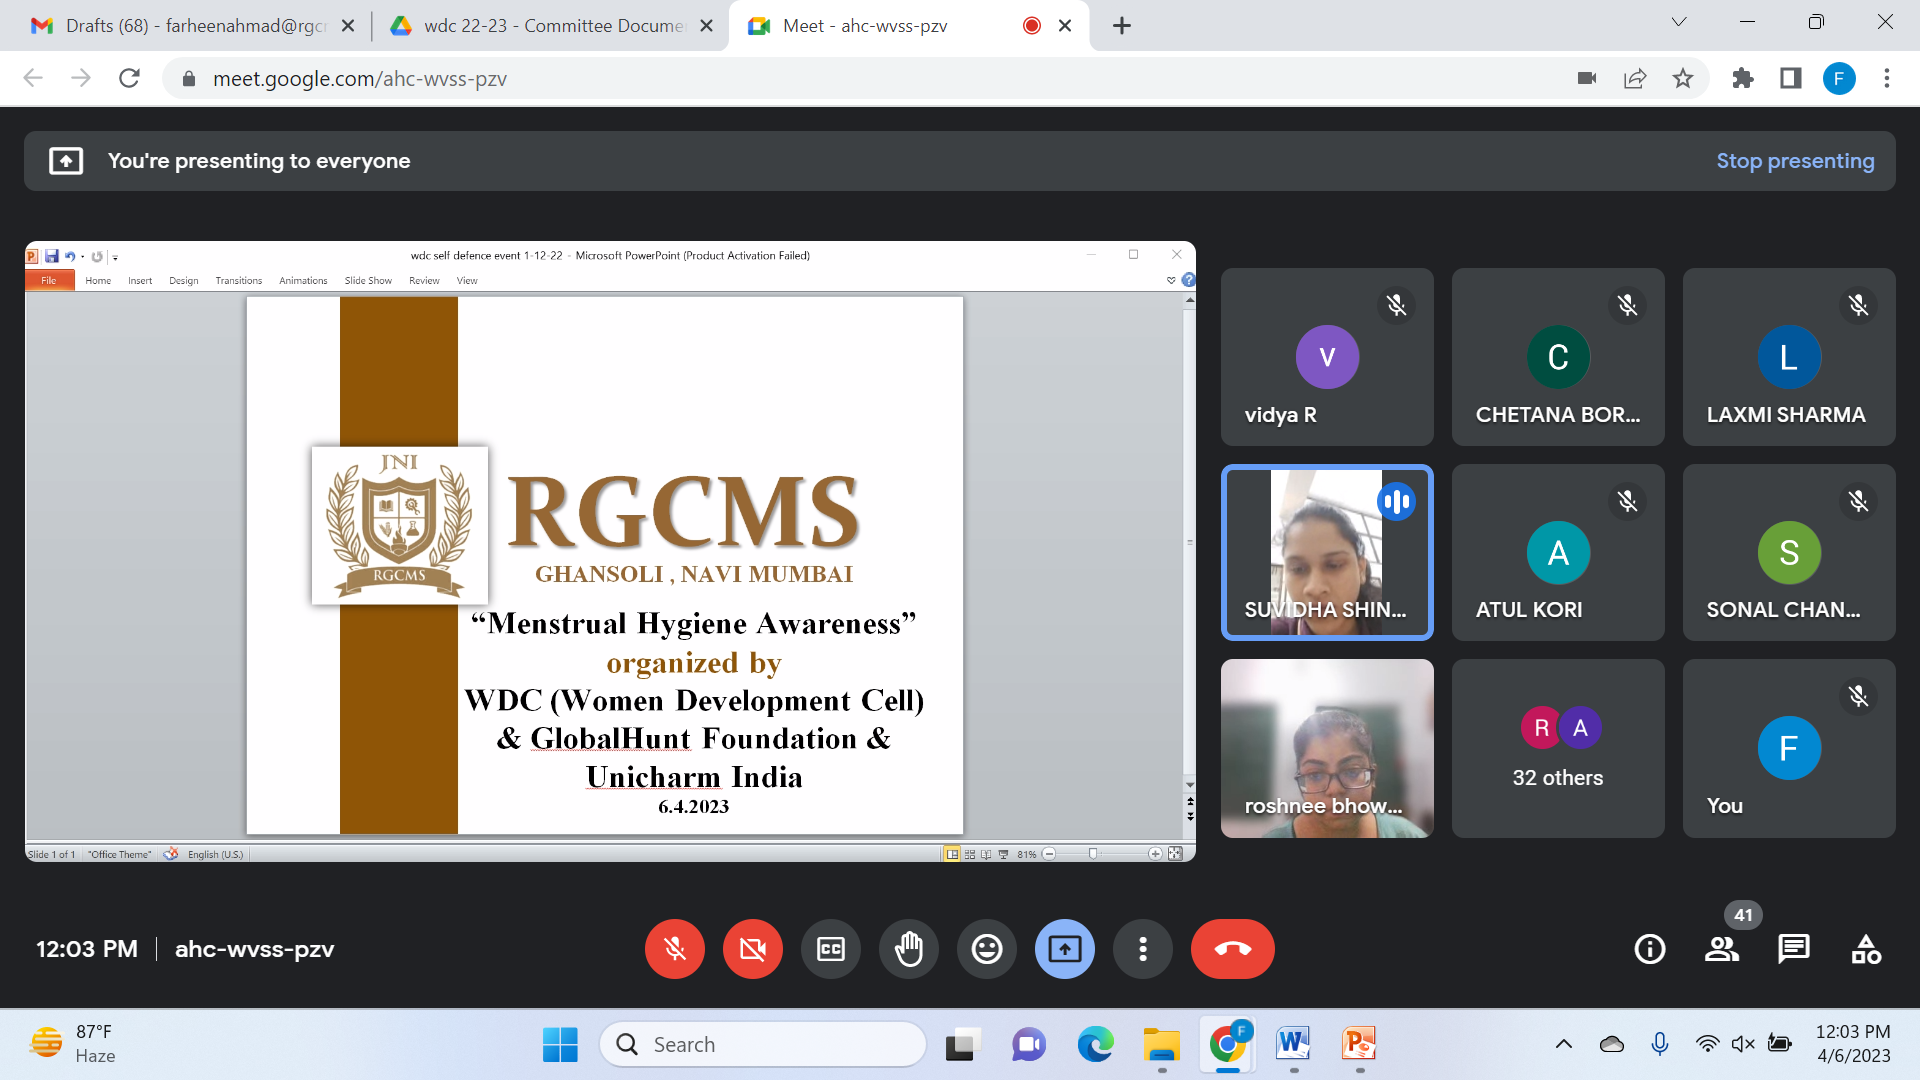Click the Windows taskbar Search box

click(763, 1044)
